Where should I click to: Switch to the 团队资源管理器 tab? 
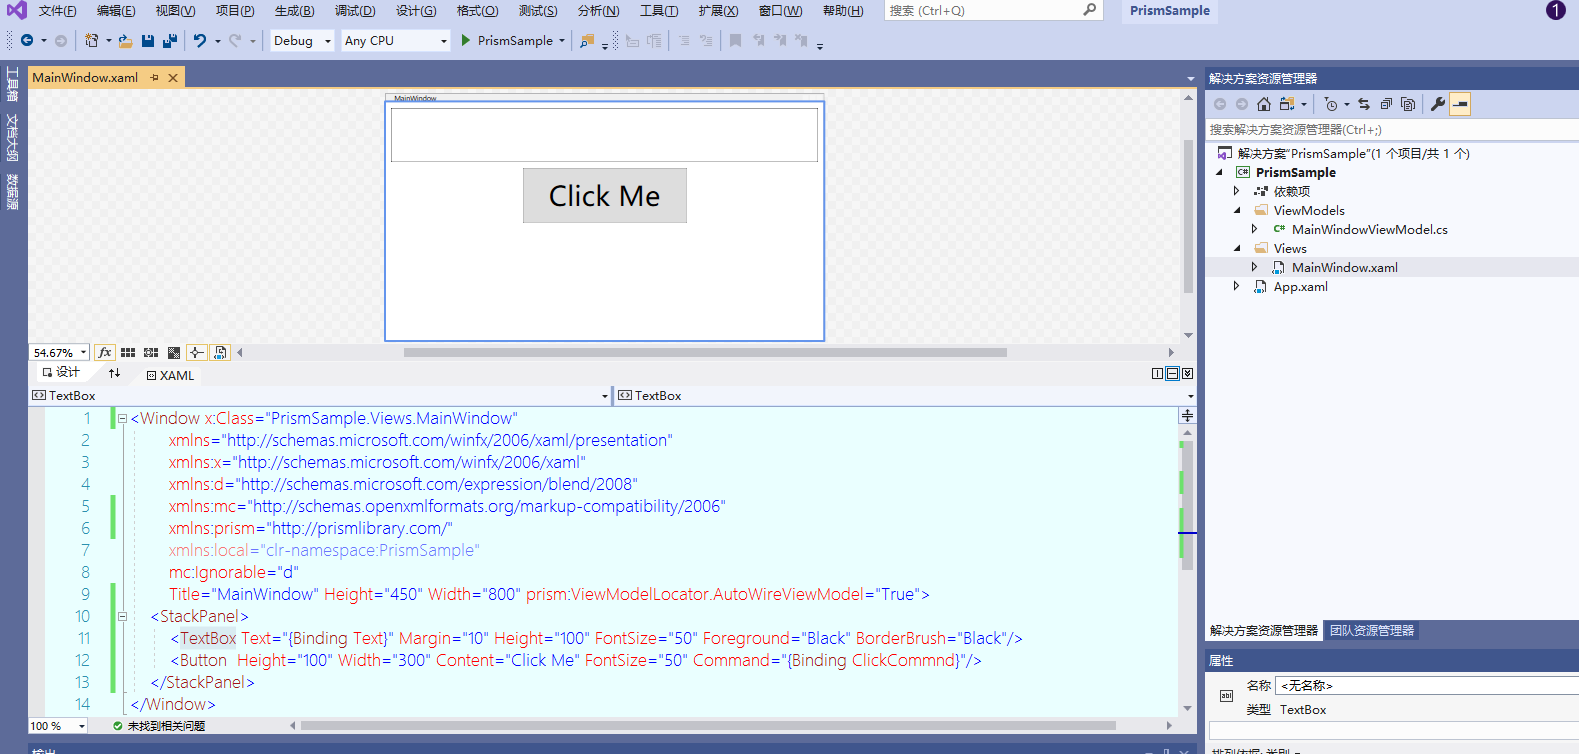pos(1371,631)
